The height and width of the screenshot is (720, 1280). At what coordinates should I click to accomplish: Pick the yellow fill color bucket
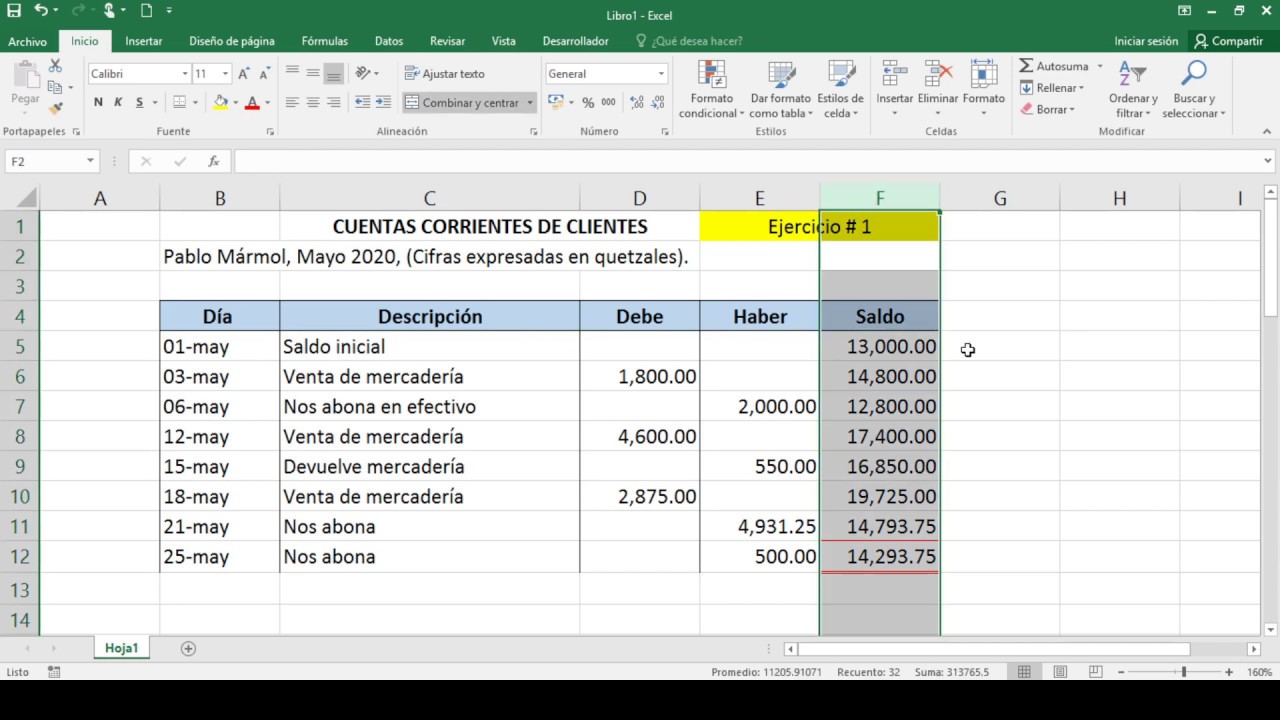click(x=221, y=102)
